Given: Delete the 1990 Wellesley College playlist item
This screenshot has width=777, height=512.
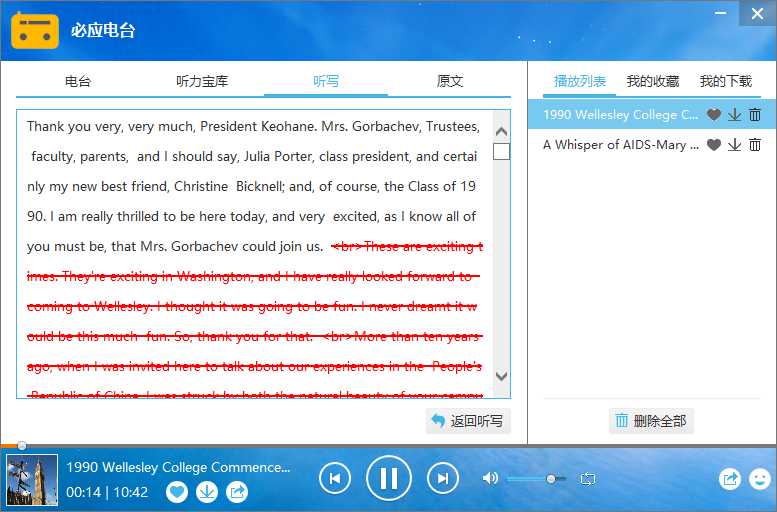Looking at the screenshot, I should (x=755, y=115).
